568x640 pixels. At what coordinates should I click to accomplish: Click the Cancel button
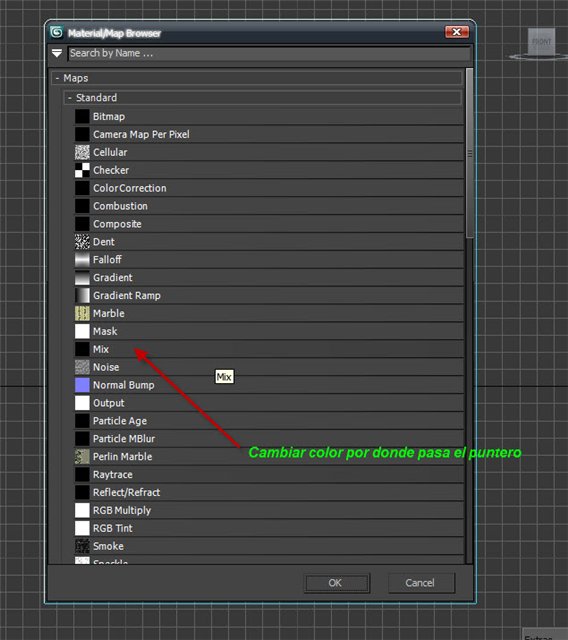point(420,583)
